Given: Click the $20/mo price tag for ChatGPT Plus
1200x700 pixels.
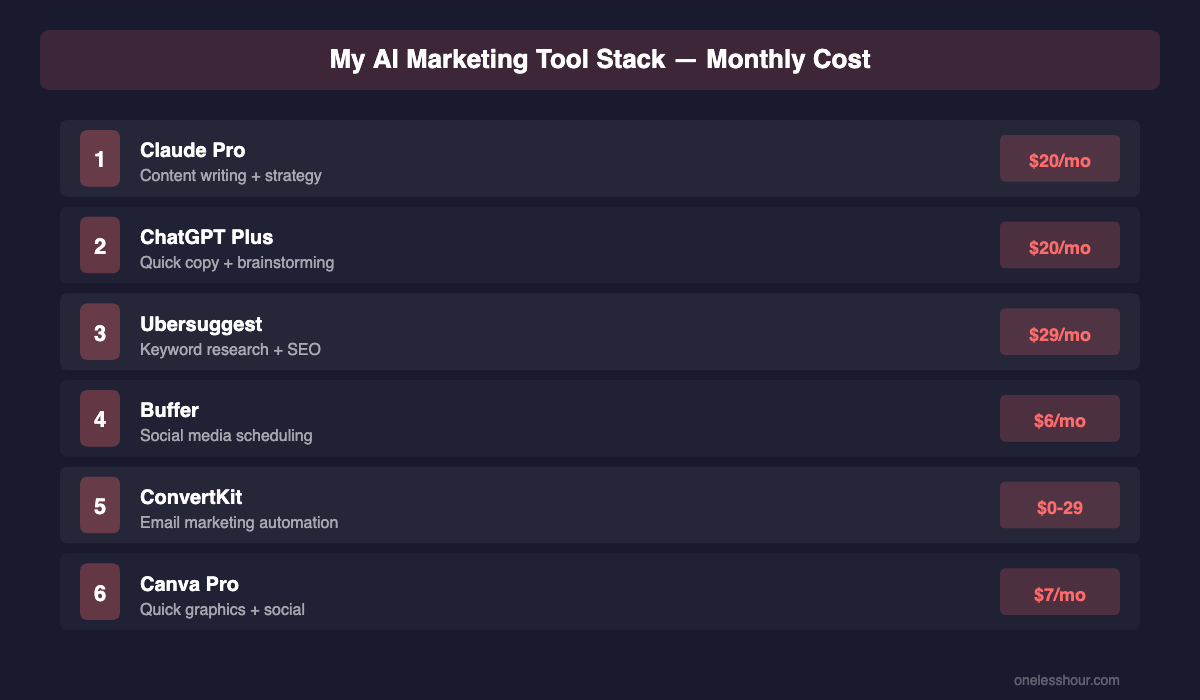Looking at the screenshot, I should [x=1060, y=246].
